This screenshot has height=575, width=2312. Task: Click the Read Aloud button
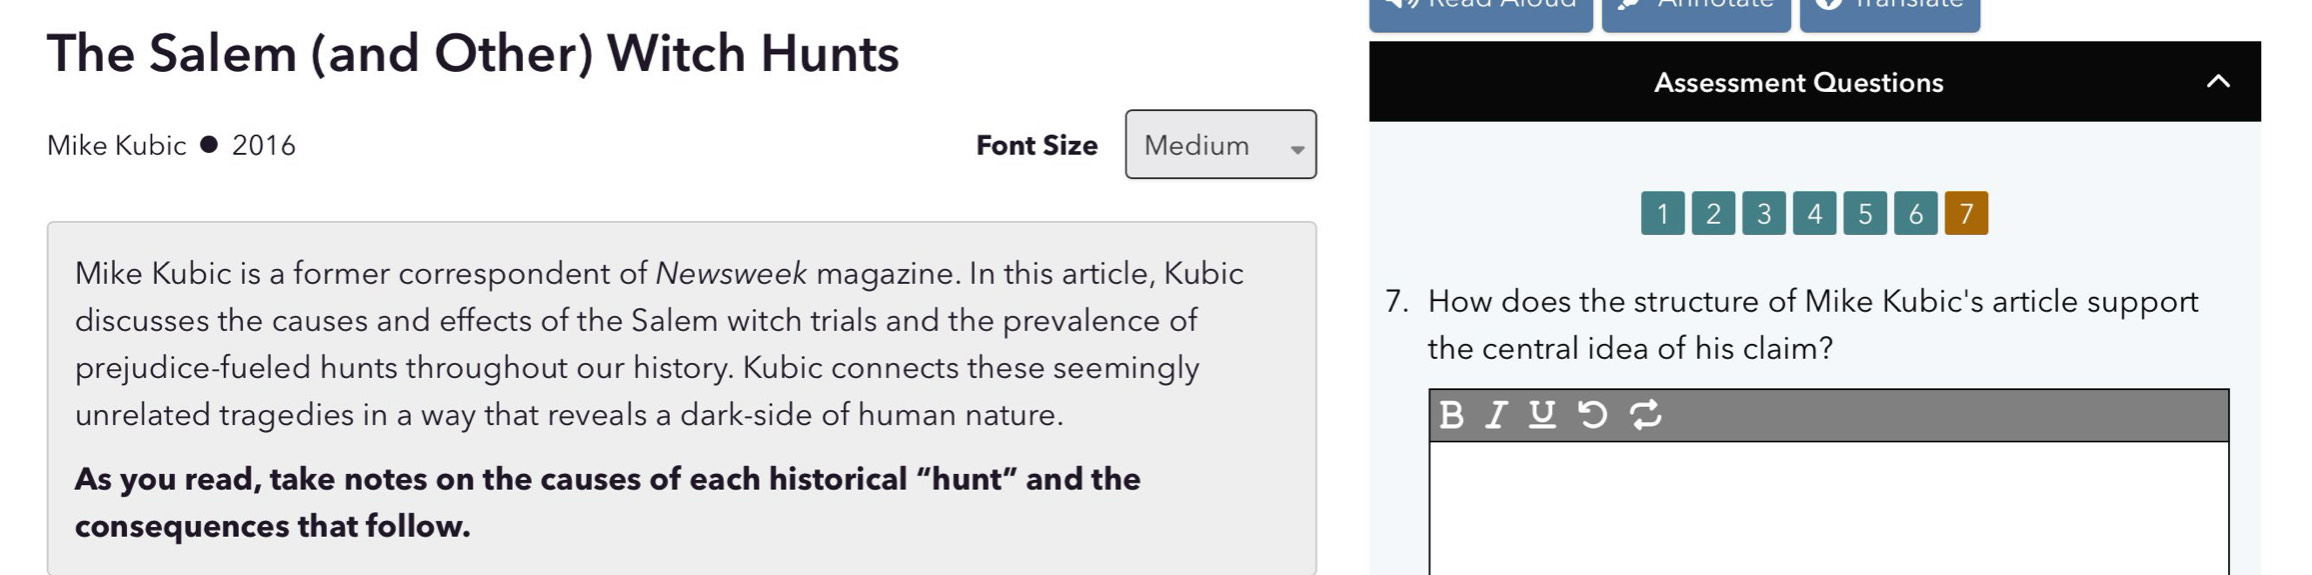(1480, 12)
